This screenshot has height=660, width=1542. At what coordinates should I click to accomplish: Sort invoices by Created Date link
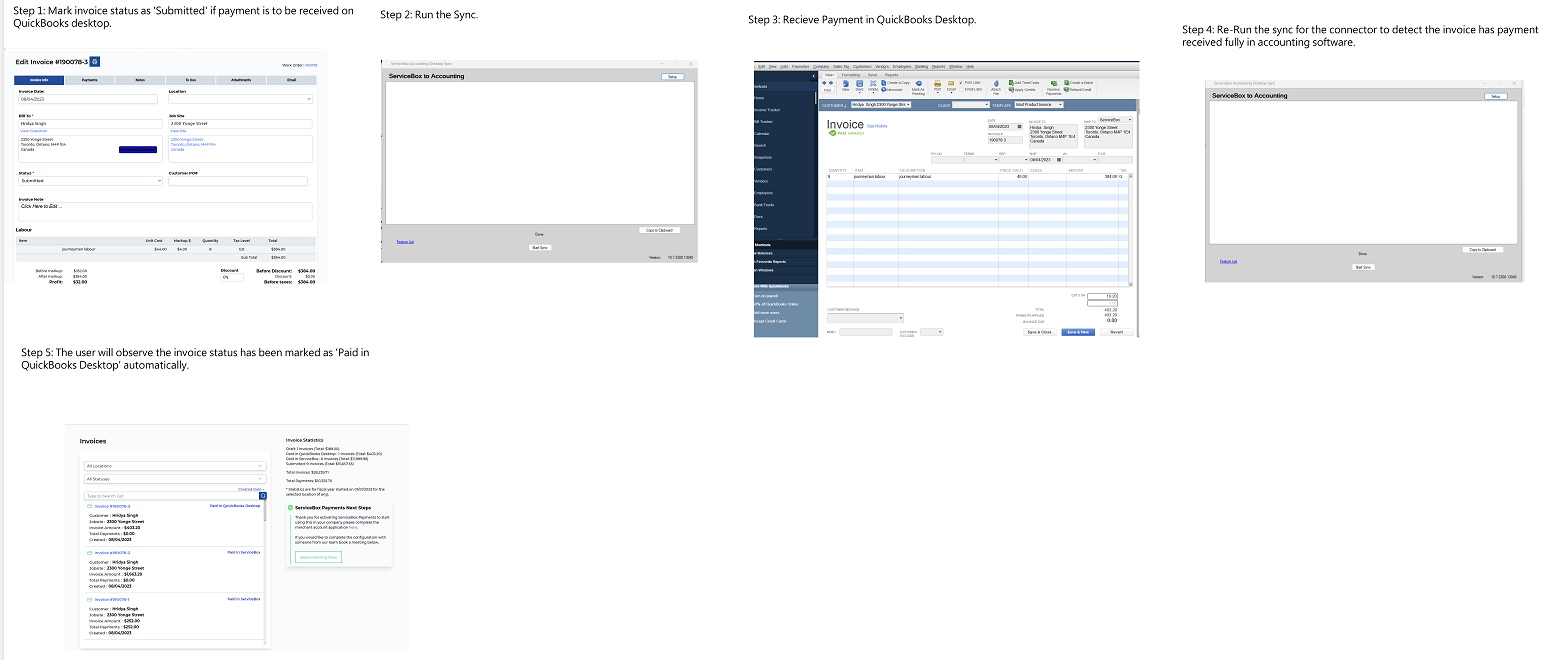251,489
